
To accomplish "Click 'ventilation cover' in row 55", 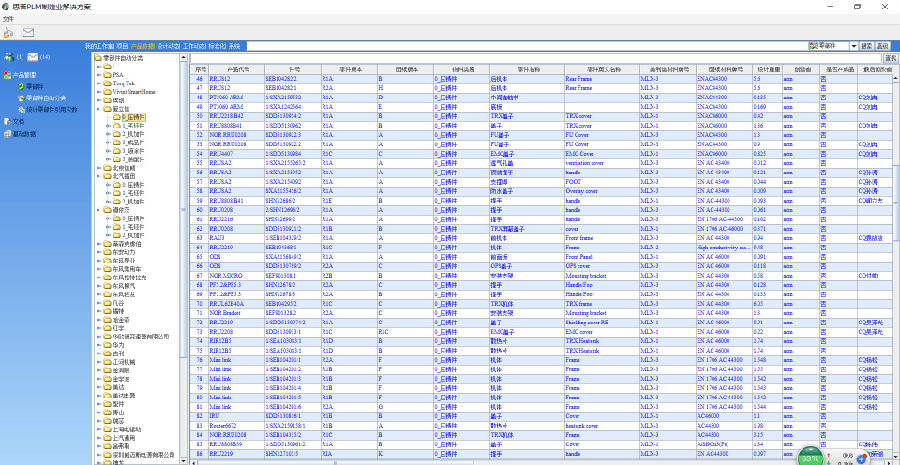I will pos(584,163).
